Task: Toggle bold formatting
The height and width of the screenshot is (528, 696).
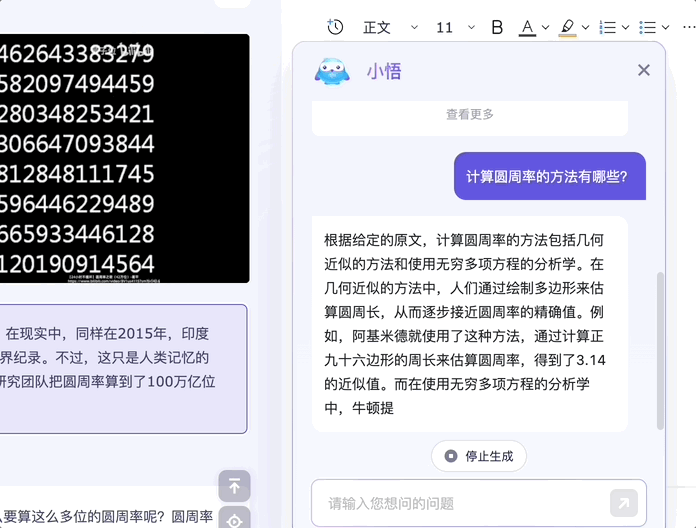Action: [x=497, y=28]
